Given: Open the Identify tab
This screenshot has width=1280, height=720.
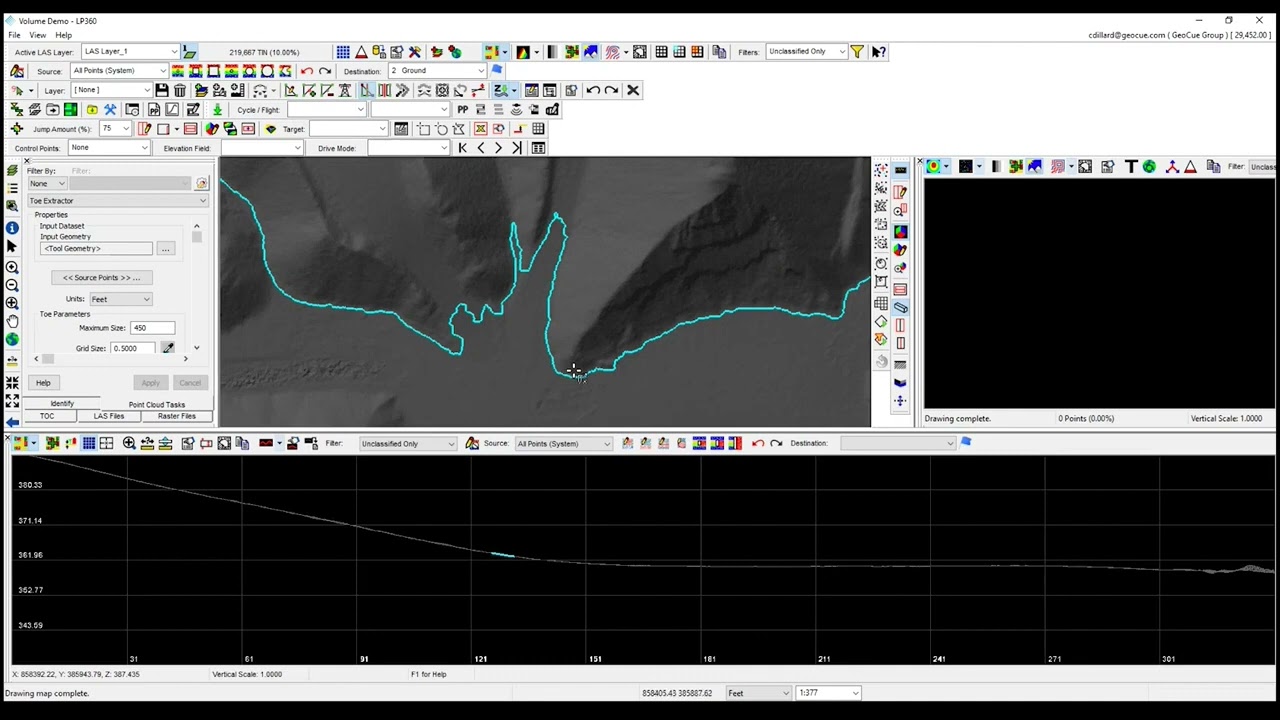Looking at the screenshot, I should [x=62, y=404].
